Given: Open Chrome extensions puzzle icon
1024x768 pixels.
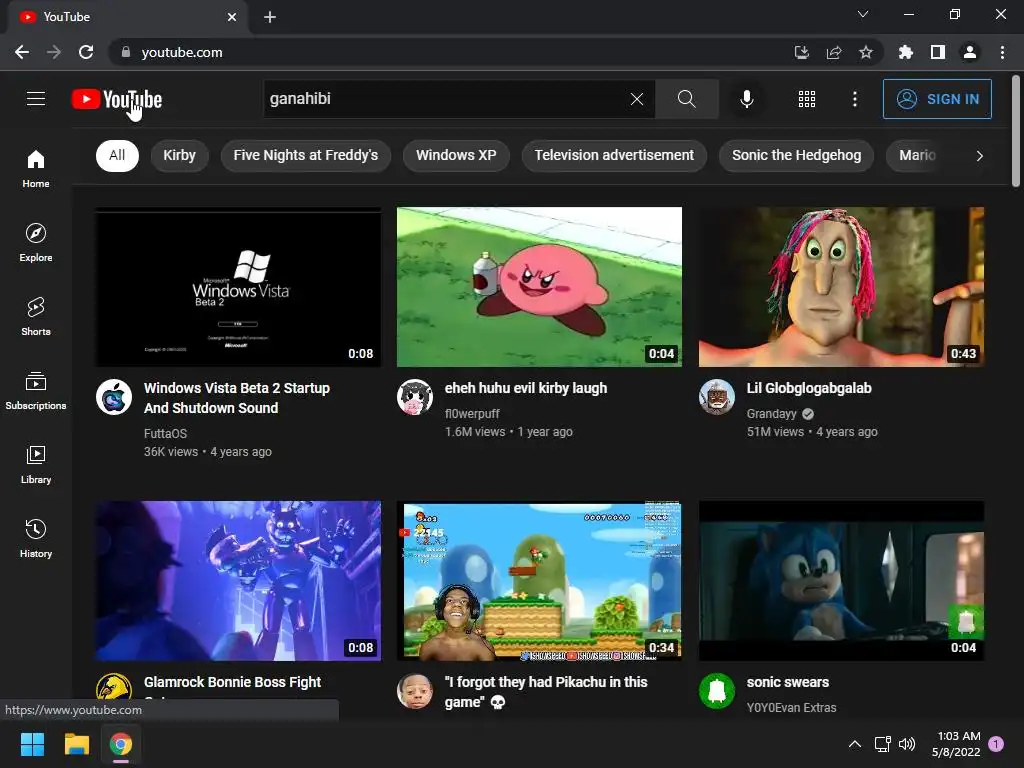Looking at the screenshot, I should coord(905,52).
